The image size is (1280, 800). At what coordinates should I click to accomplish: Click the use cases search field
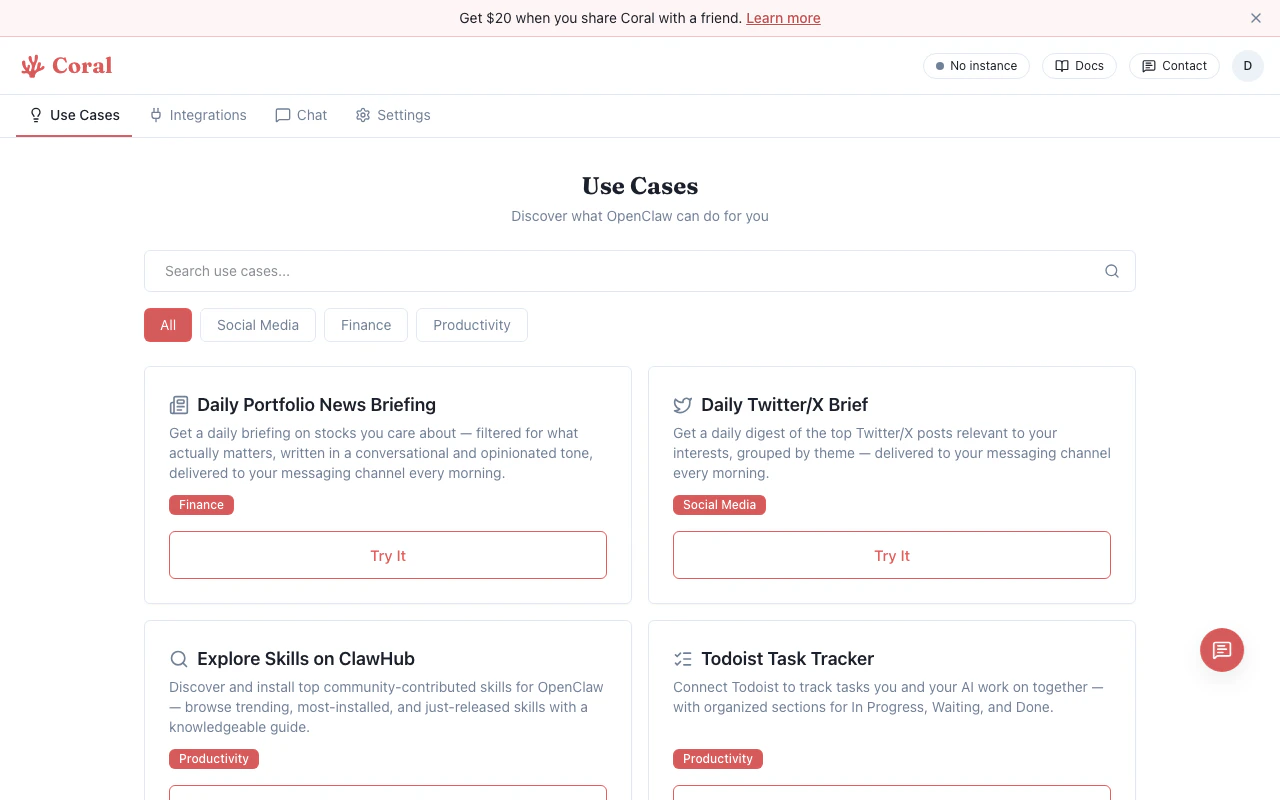500,271
